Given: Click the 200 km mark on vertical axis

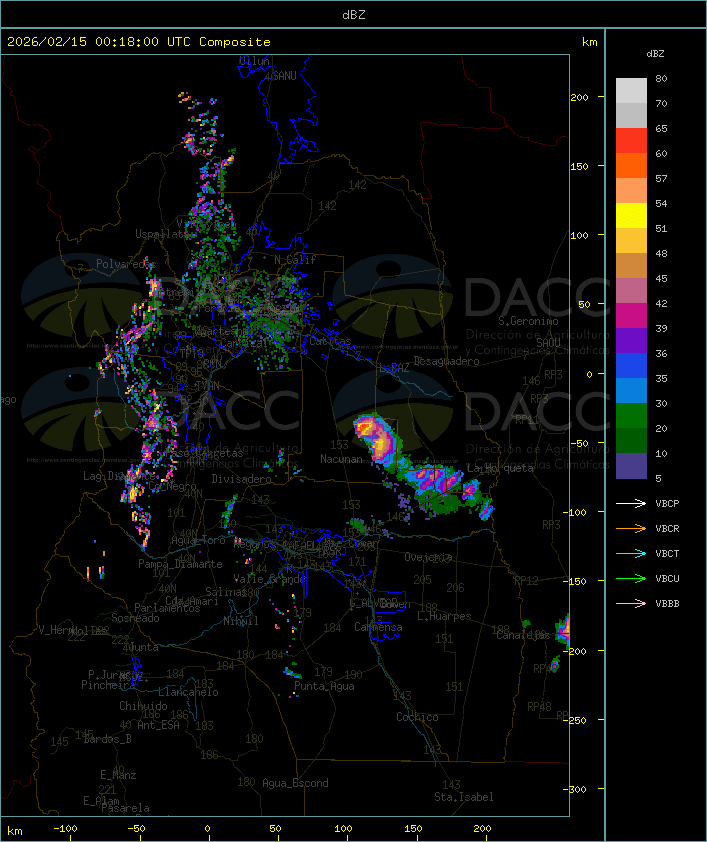Looking at the screenshot, I should tap(579, 97).
